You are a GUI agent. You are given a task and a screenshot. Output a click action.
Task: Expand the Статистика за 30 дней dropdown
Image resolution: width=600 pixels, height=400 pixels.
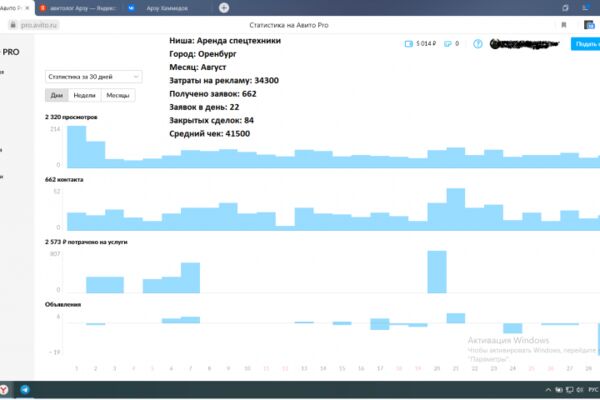point(93,77)
